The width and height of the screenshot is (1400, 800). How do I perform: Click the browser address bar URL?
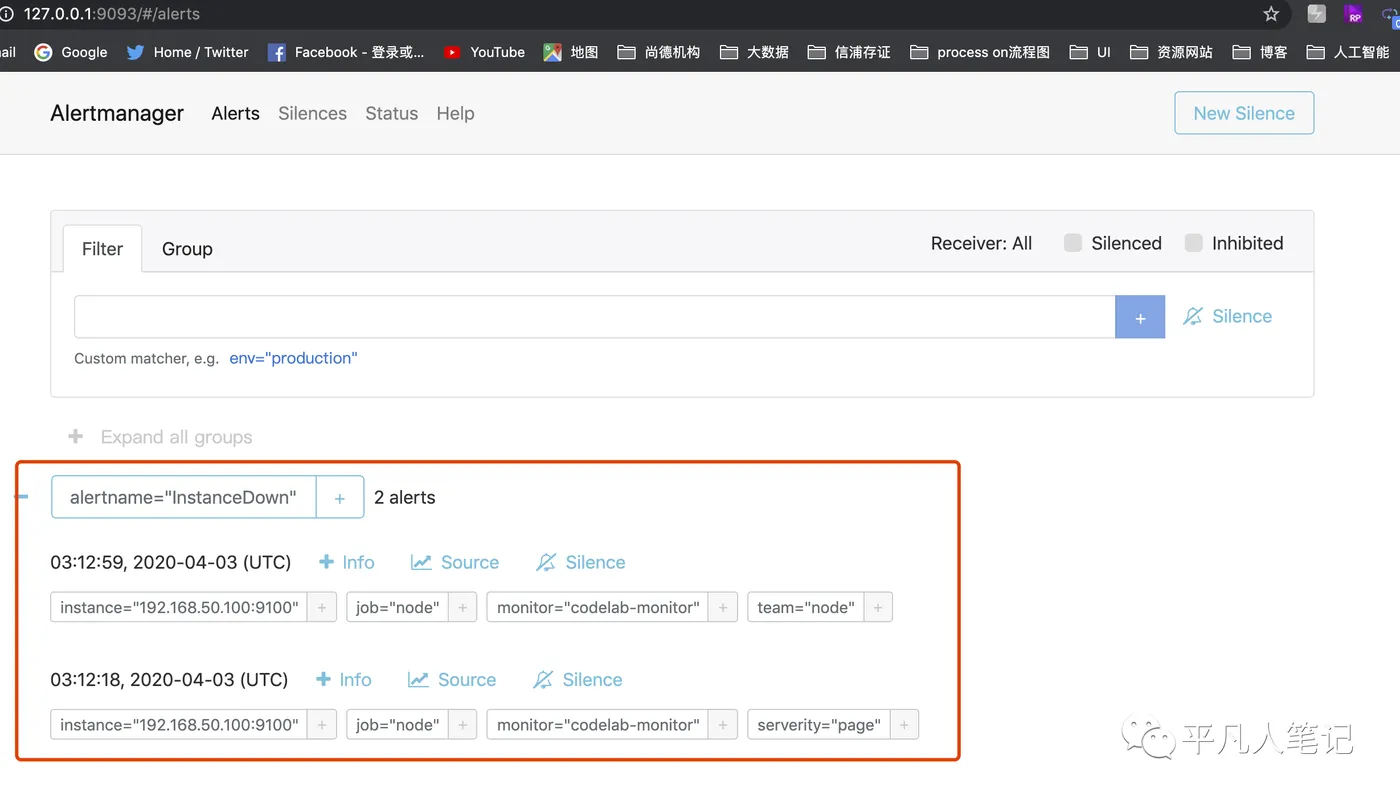tap(112, 14)
